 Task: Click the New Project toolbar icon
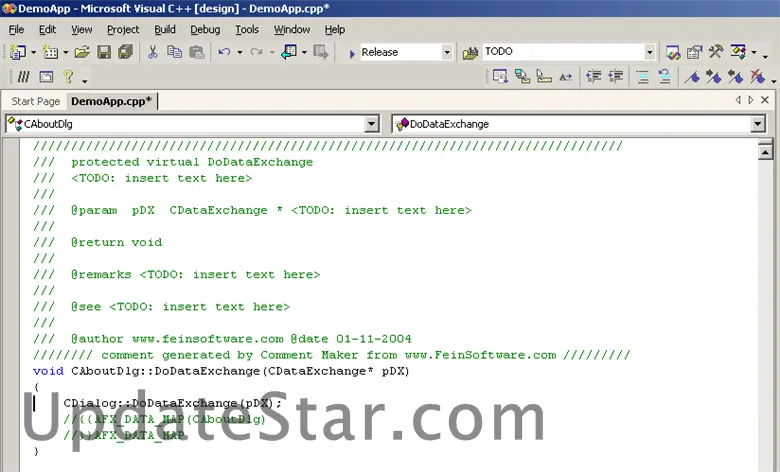pos(18,52)
